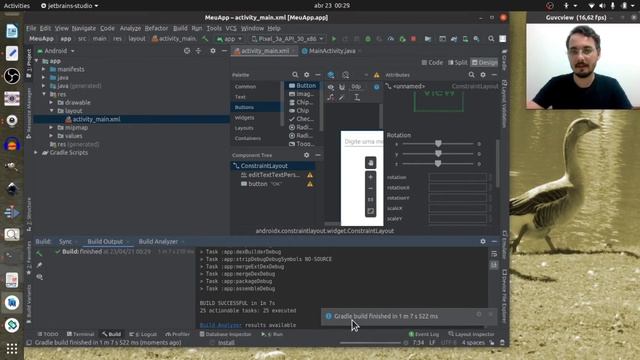
Task: Zoom out with minus on design surface
Action: tap(371, 189)
